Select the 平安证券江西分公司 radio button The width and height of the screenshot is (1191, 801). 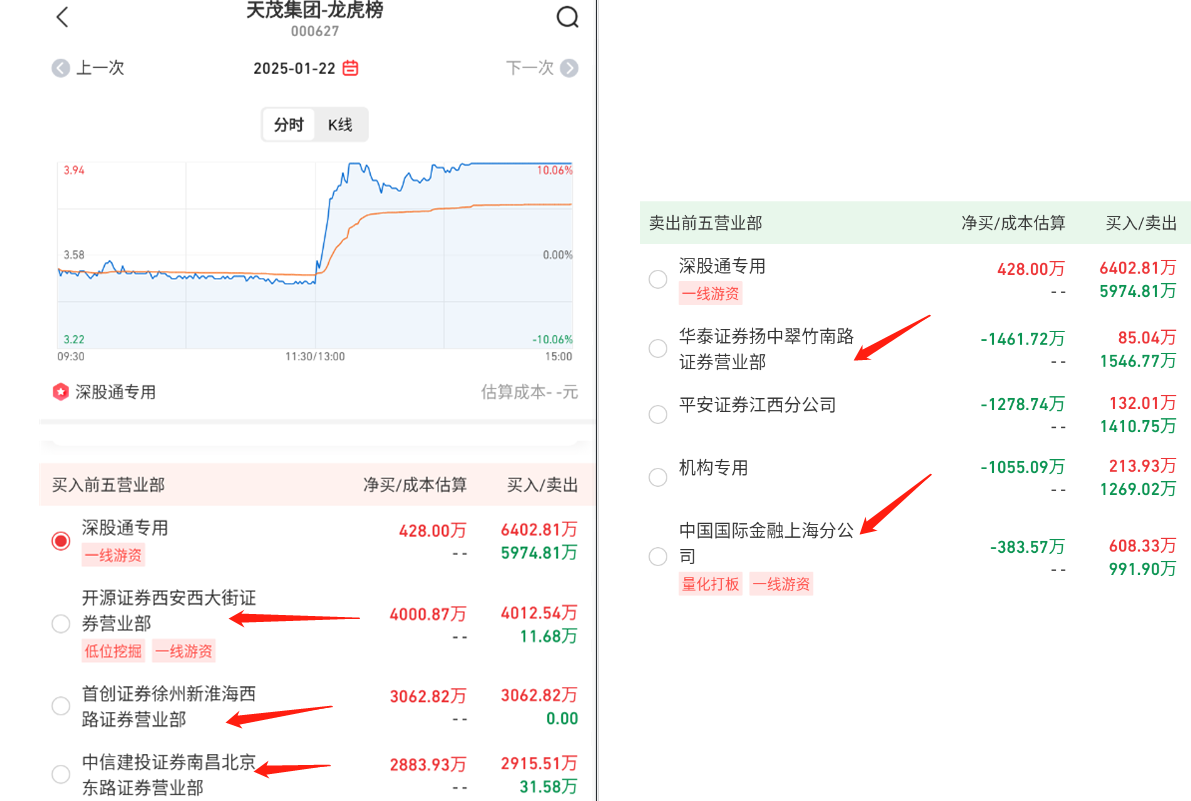coord(658,414)
